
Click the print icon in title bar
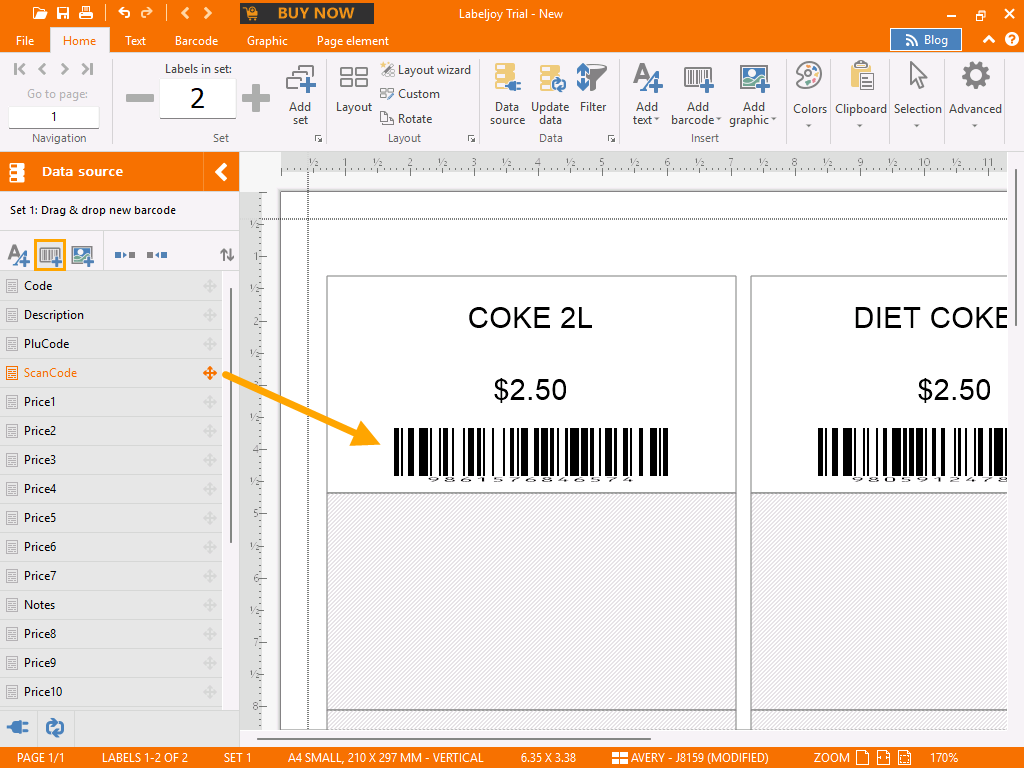[86, 13]
